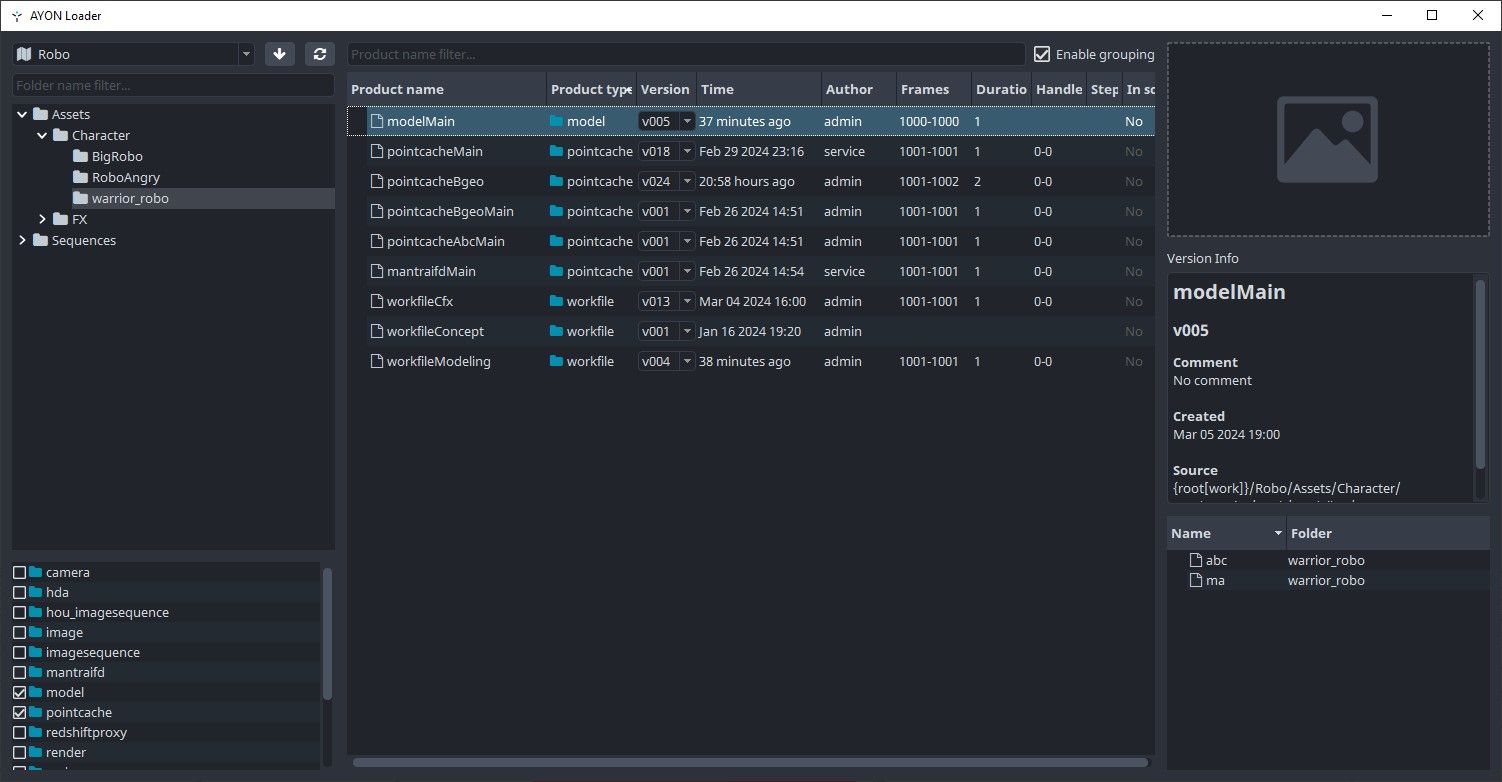This screenshot has height=782, width=1502.
Task: Click the BigRobo folder icon
Action: [80, 156]
